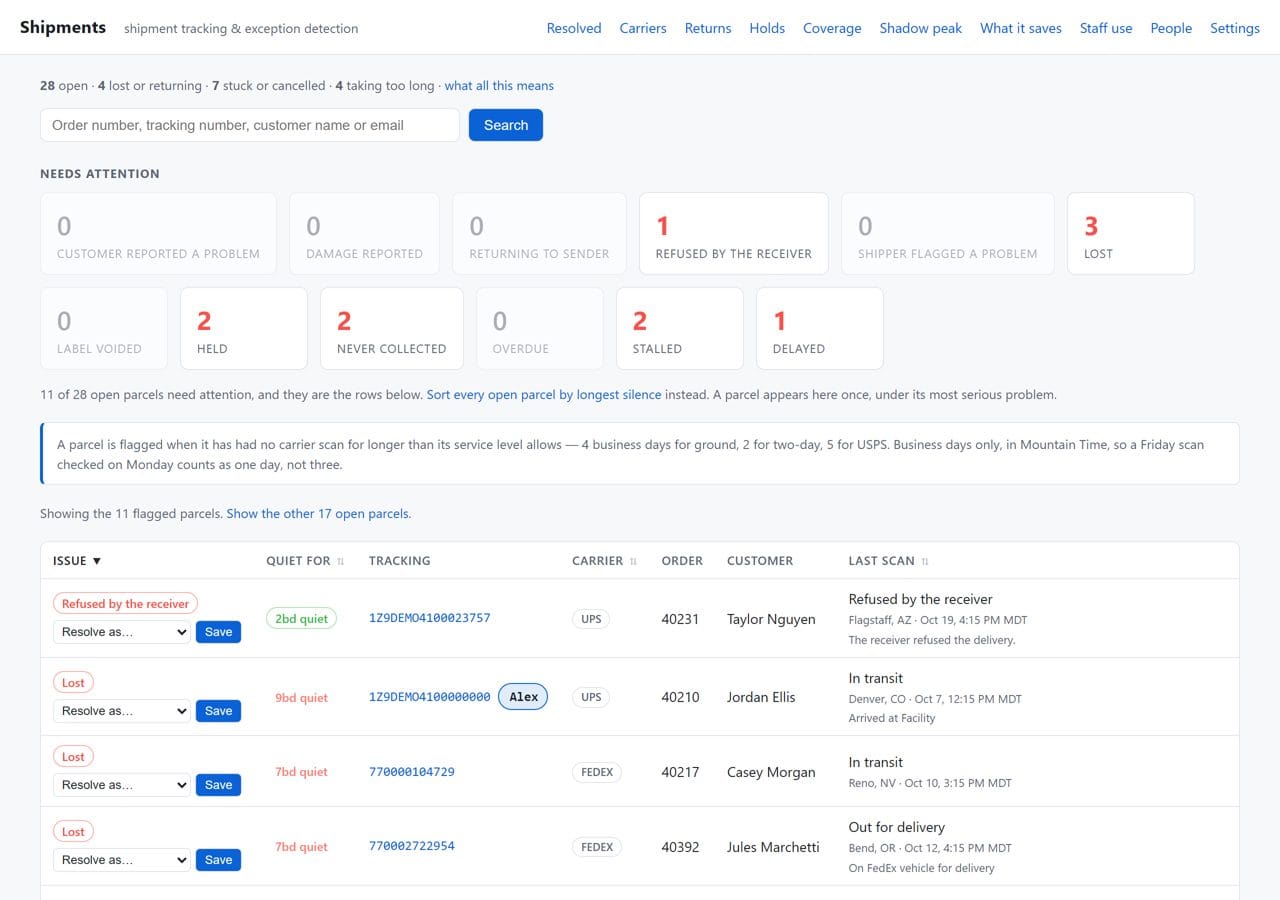The height and width of the screenshot is (900, 1280).
Task: Open tracking number 1Z9DEMO4100000000
Action: (x=430, y=697)
